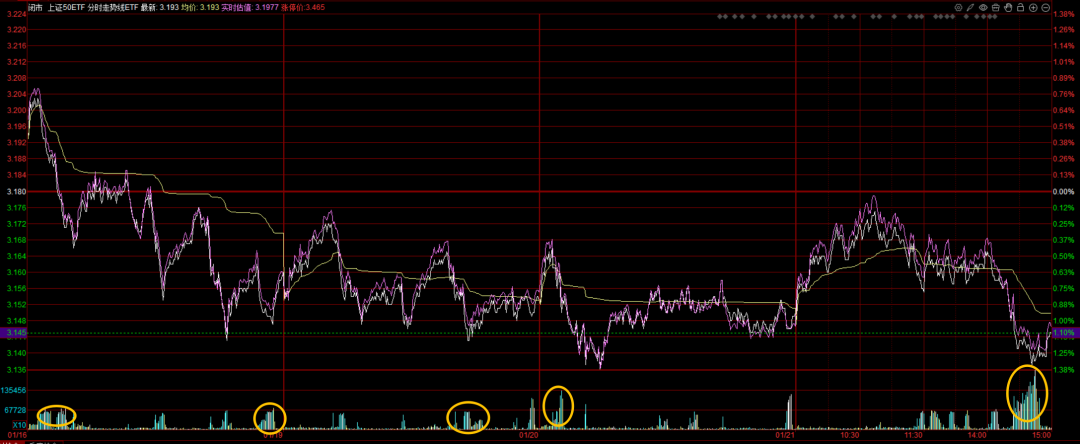The height and width of the screenshot is (444, 1080).
Task: Click the first diamond info marker
Action: (720, 17)
